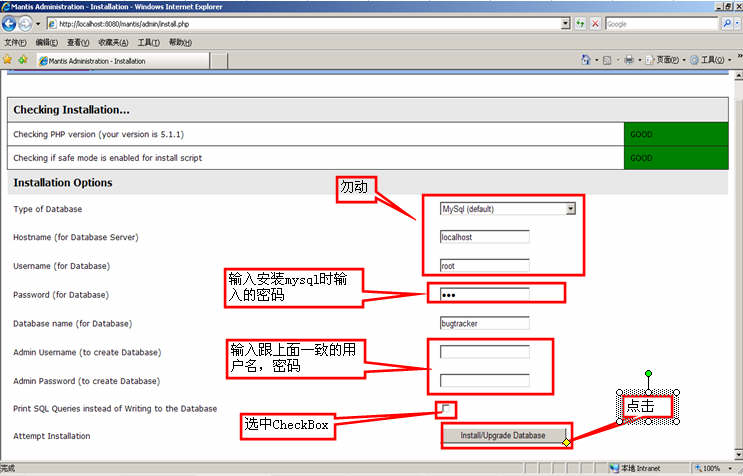Open the recent pages dropdown arrow
The height and width of the screenshot is (476, 743).
pyautogui.click(x=38, y=24)
